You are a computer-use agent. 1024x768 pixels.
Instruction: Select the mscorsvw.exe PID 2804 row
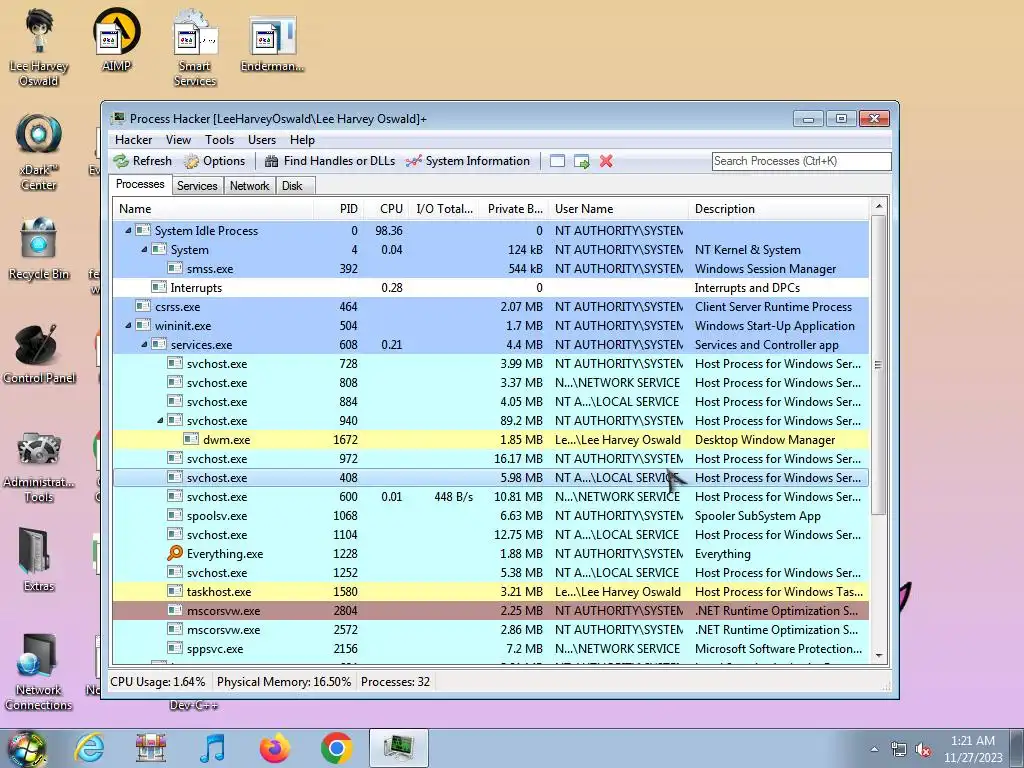tap(490, 611)
